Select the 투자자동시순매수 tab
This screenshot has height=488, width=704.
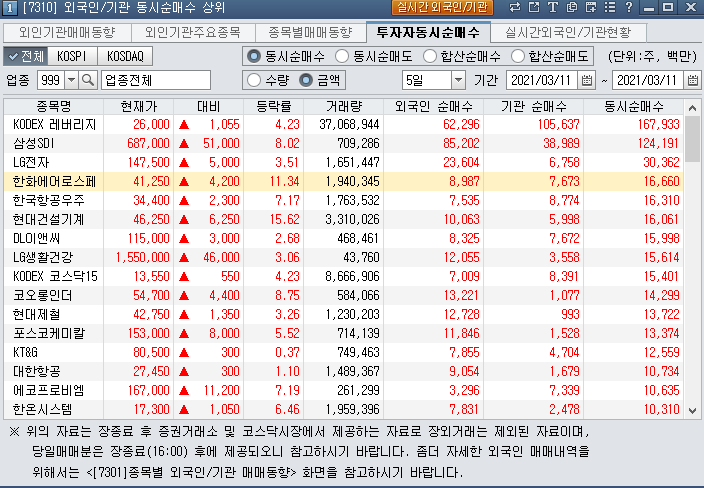tap(428, 32)
